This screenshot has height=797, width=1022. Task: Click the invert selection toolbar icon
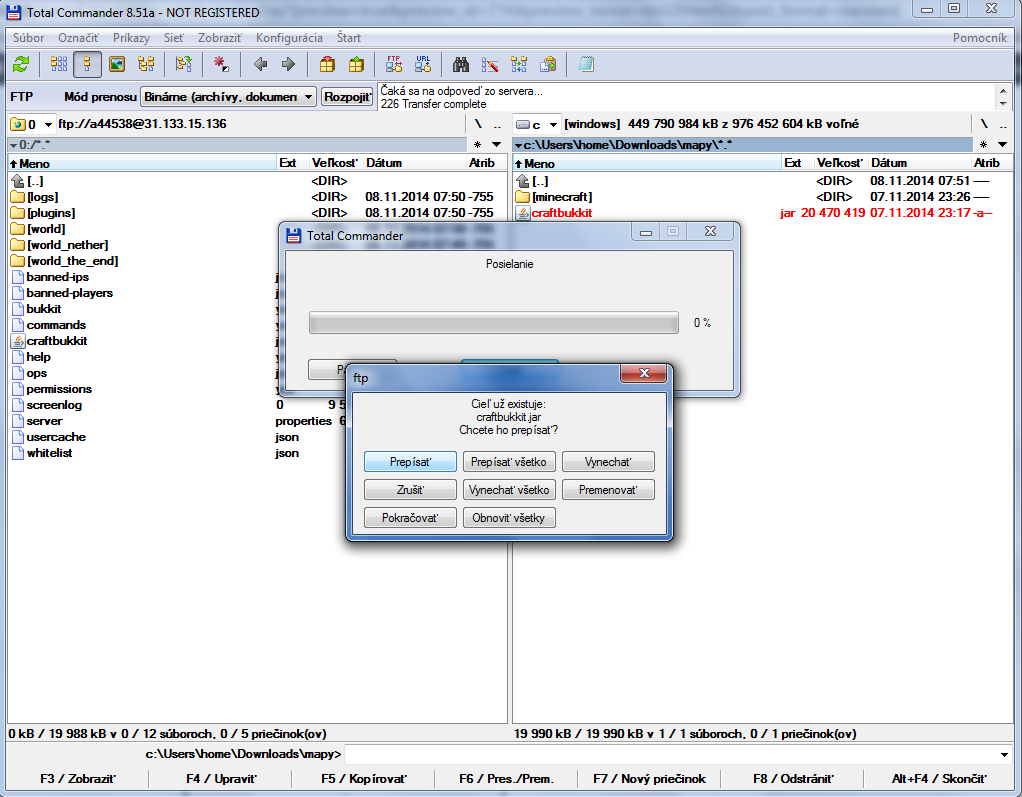[x=184, y=64]
